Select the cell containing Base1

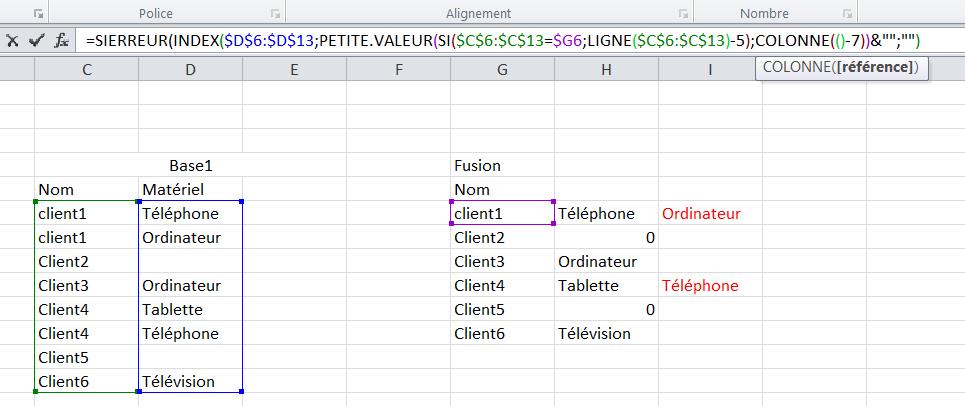(190, 165)
